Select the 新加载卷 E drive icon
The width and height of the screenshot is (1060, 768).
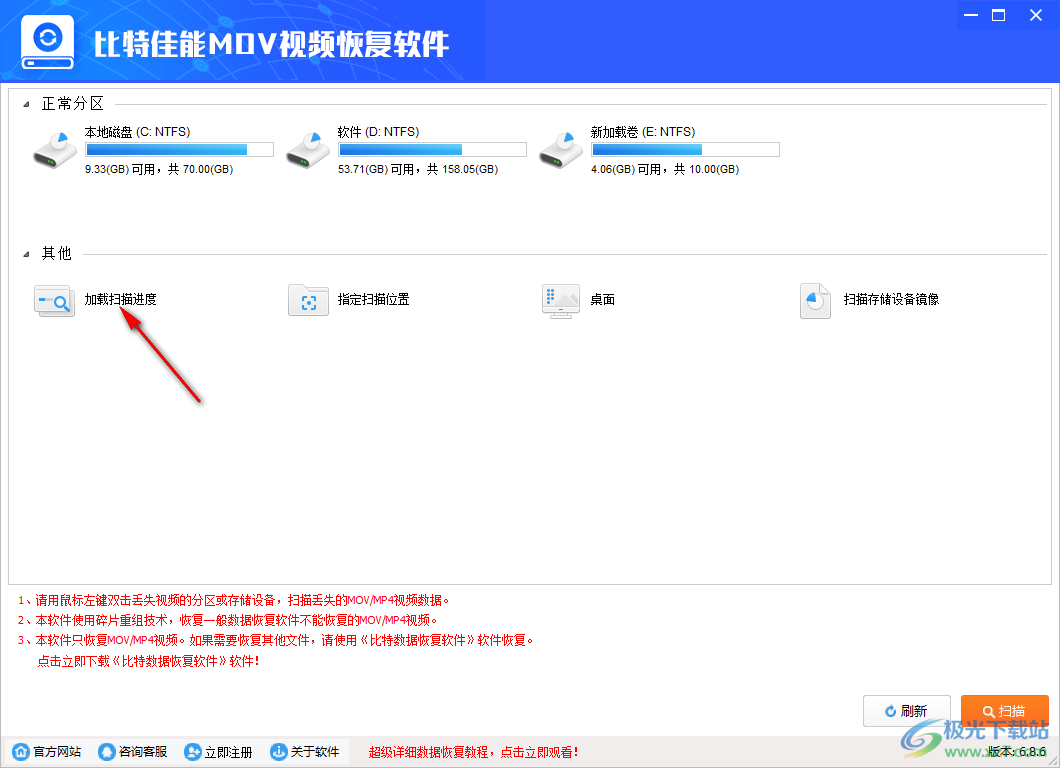coord(560,148)
